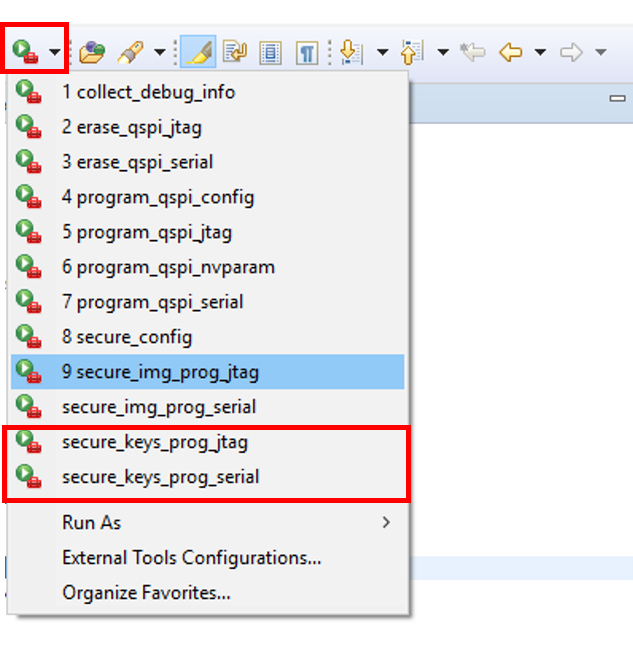
Task: Click icon beside program_qspi_config
Action: [x=28, y=196]
